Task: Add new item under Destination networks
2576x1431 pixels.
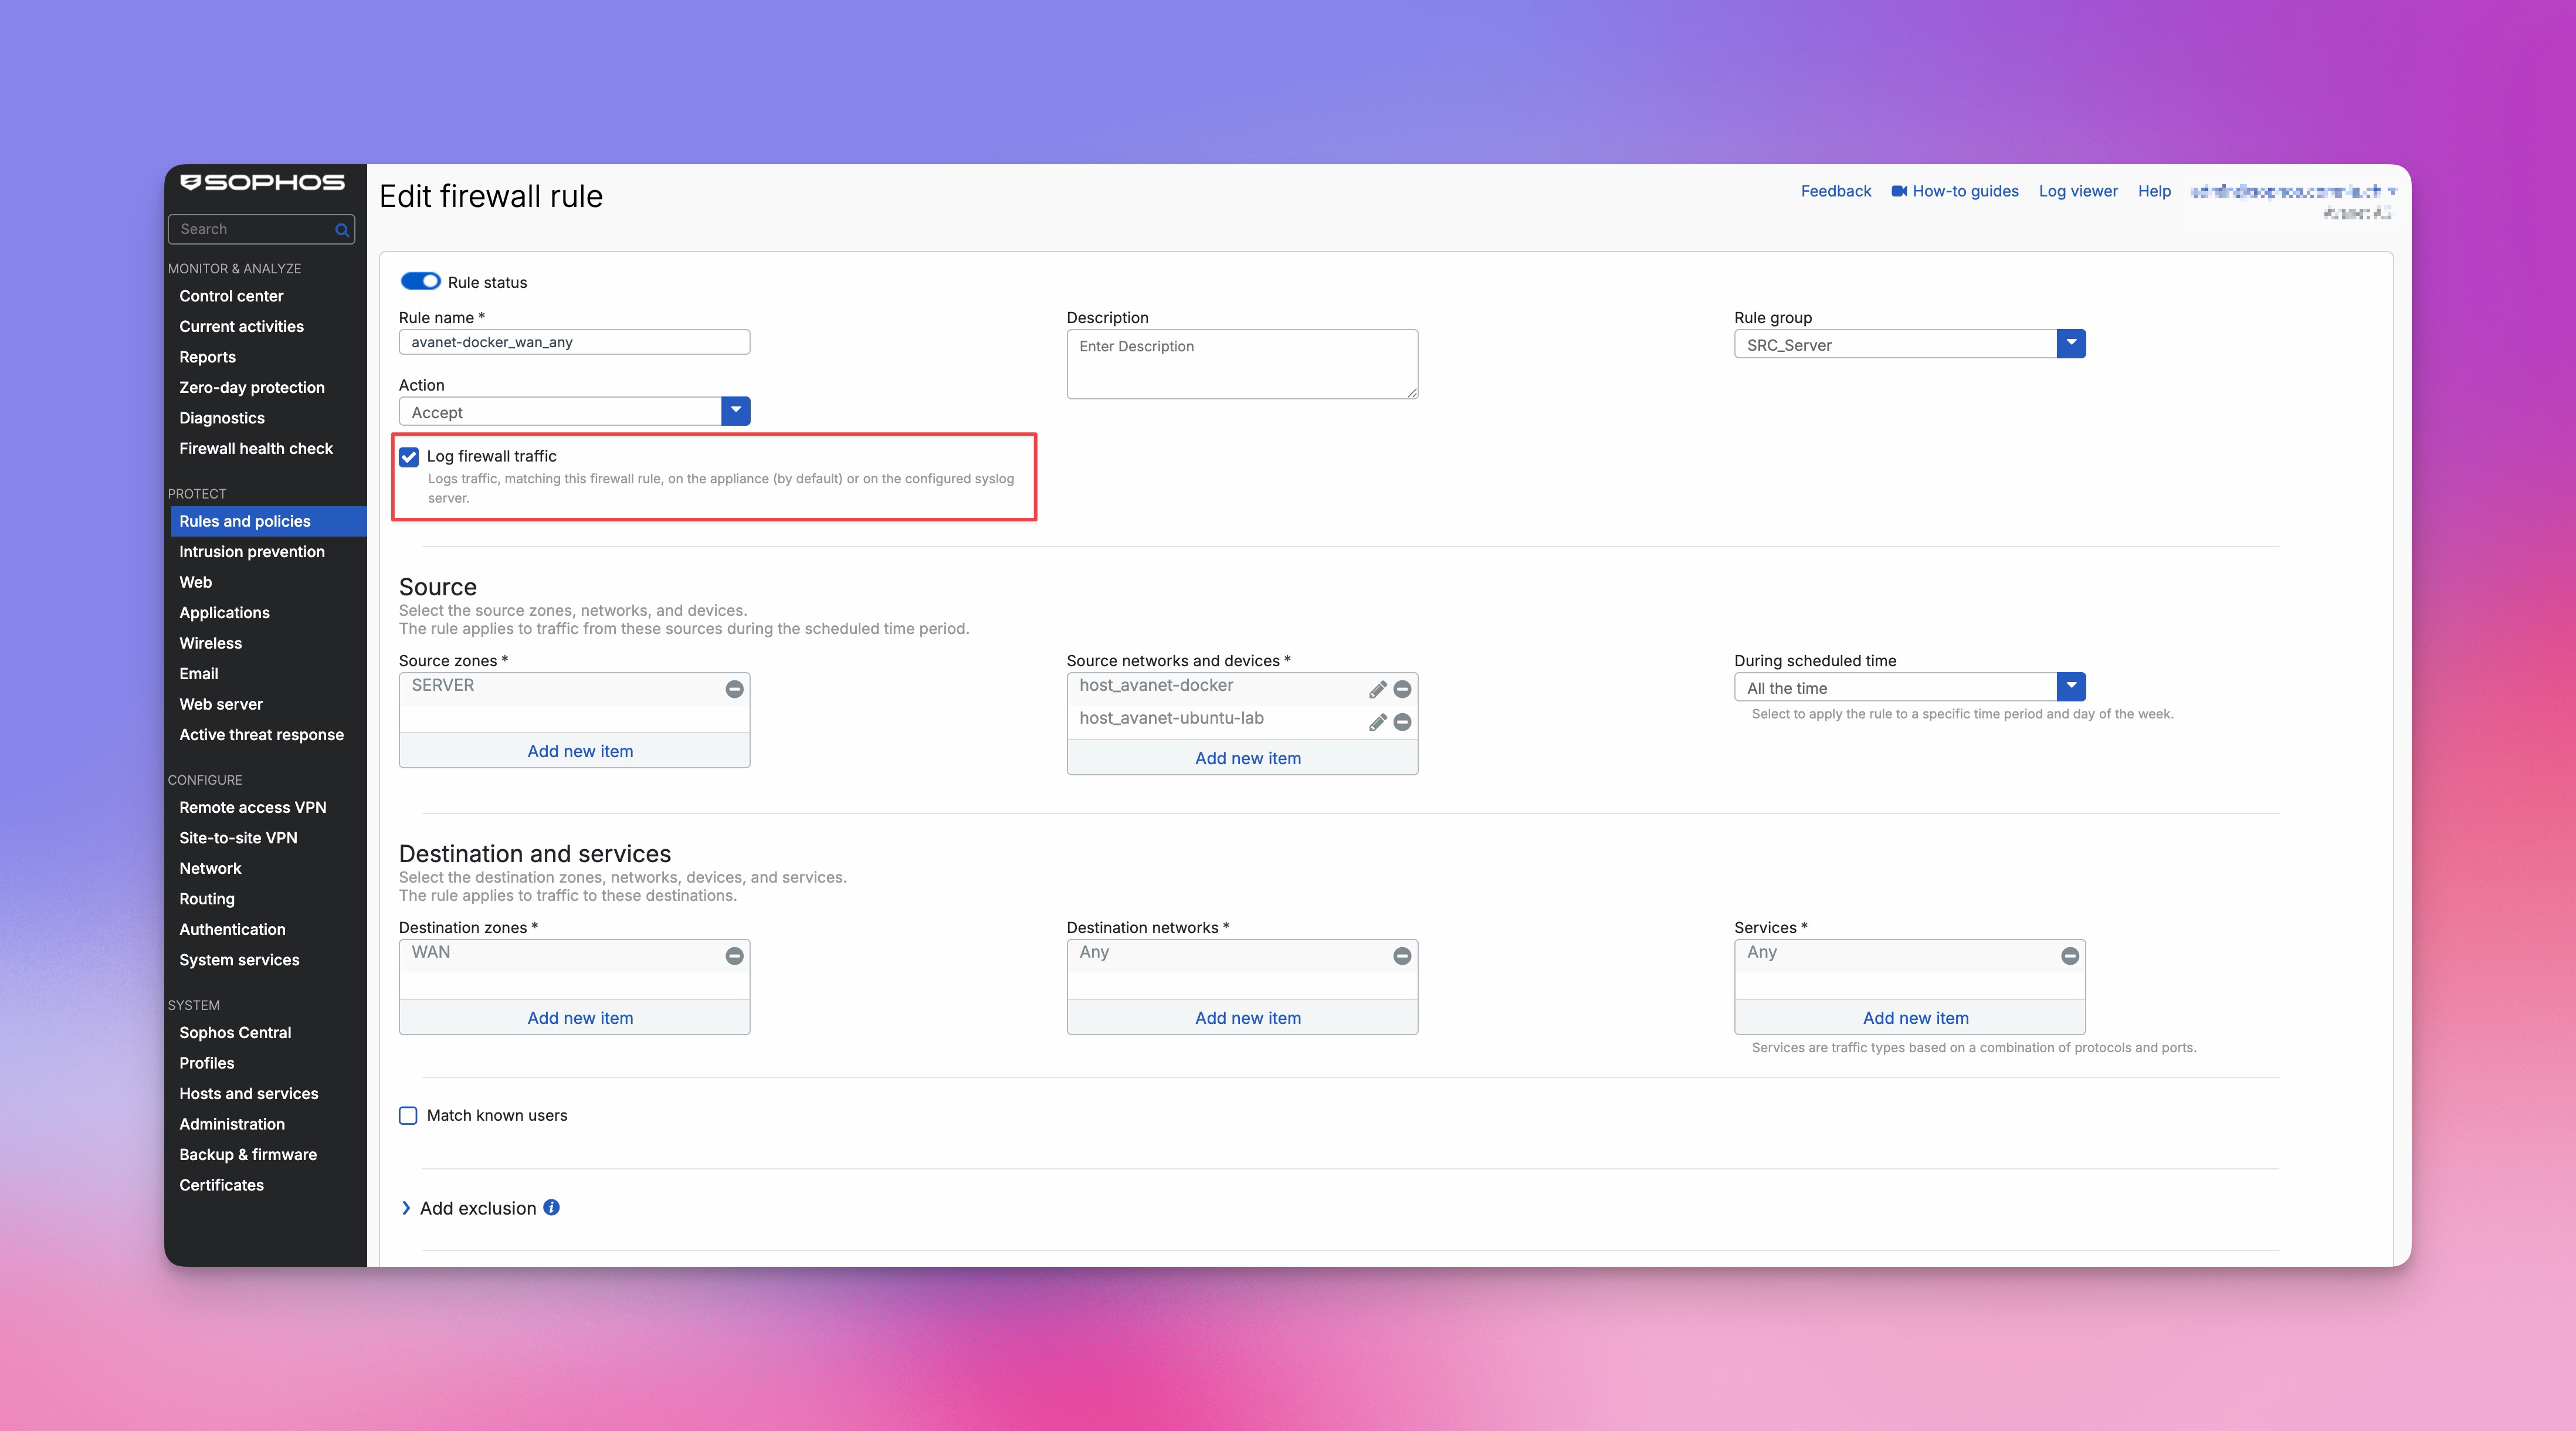Action: click(1247, 1018)
